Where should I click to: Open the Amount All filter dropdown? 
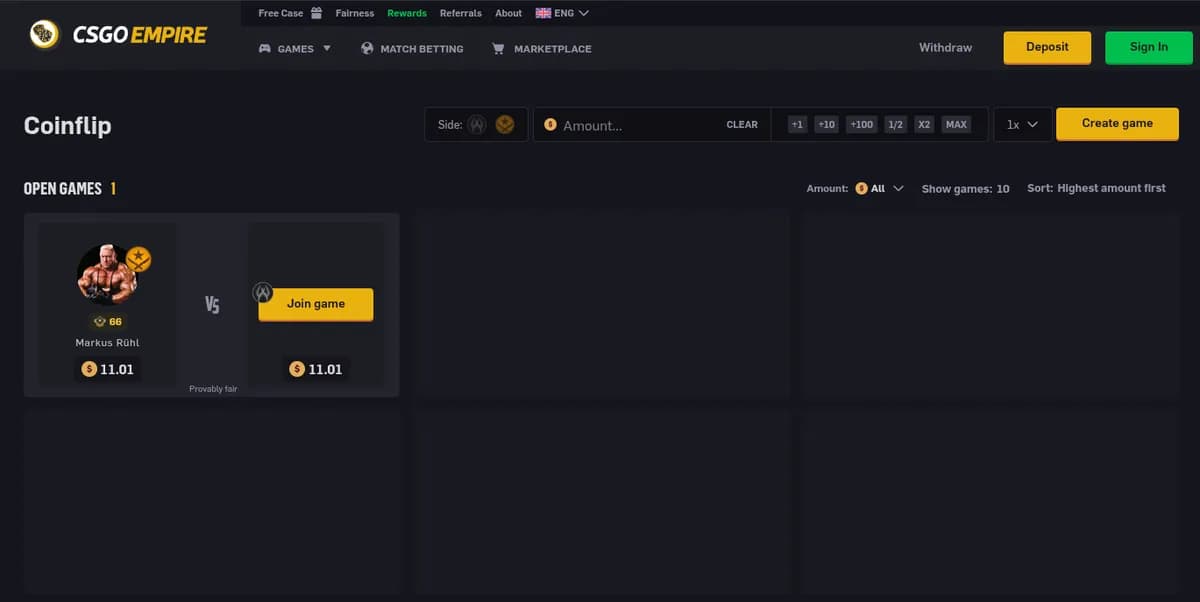tap(880, 188)
